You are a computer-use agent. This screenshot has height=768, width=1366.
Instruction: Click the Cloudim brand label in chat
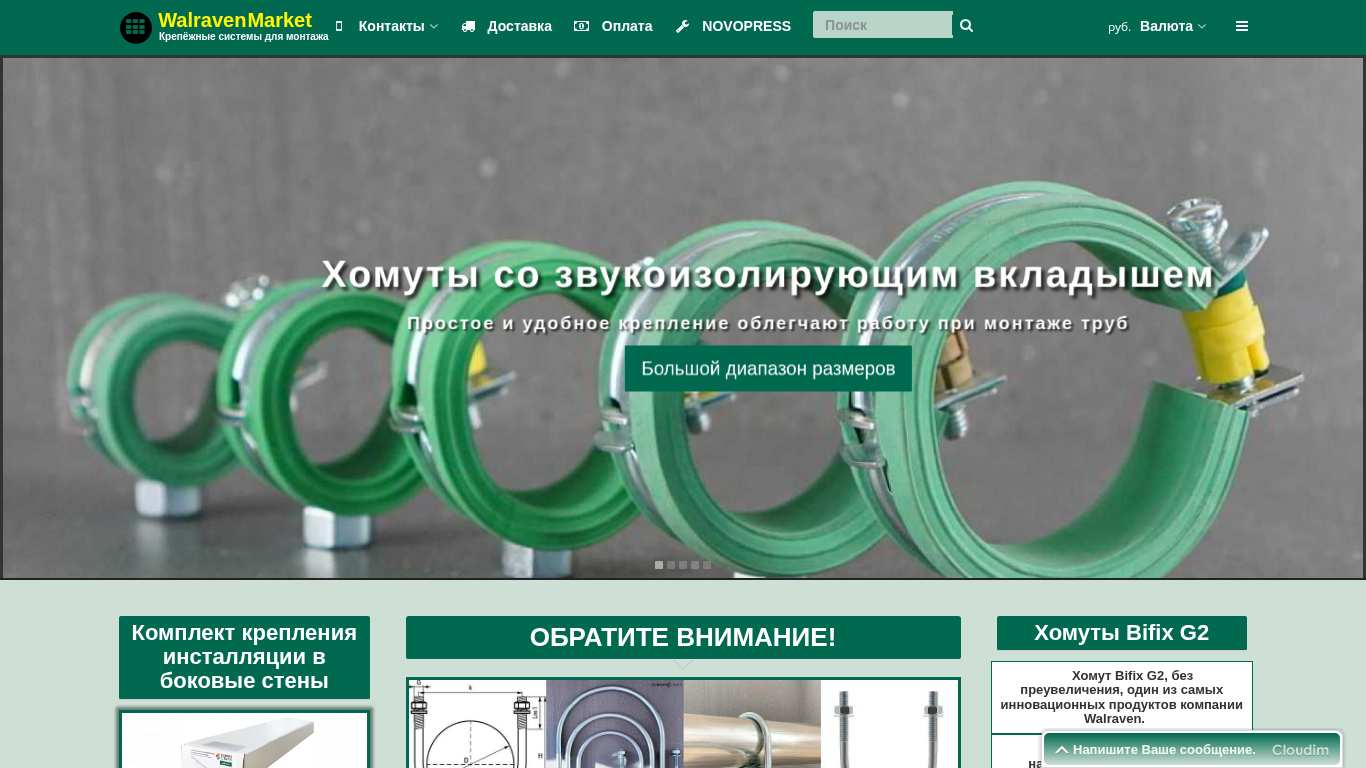tap(1300, 749)
